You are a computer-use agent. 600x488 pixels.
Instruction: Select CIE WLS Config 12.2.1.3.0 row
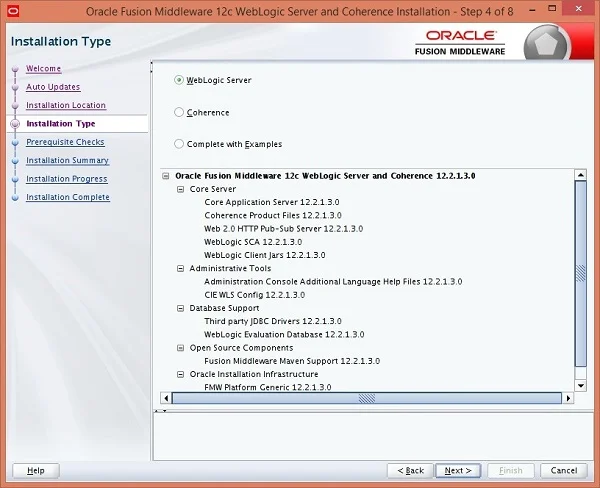(254, 295)
